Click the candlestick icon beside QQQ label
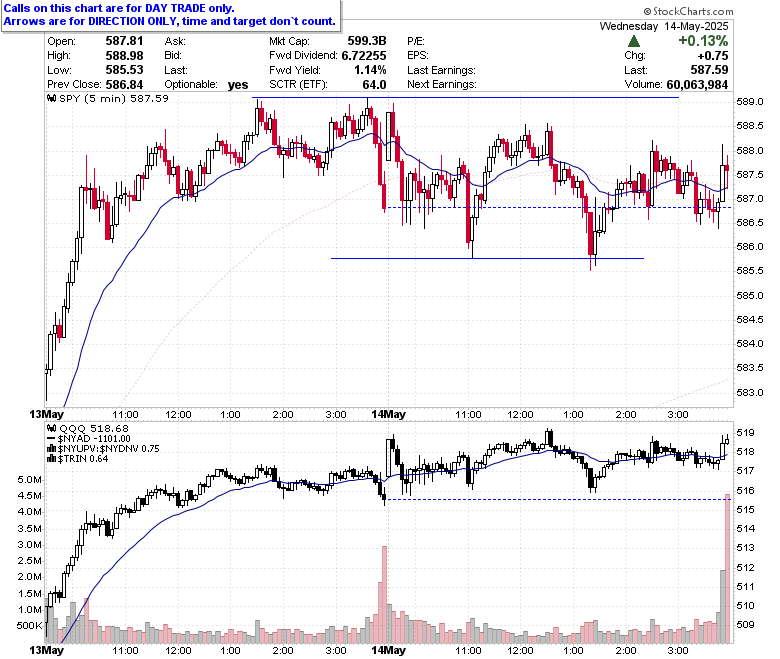 click(x=52, y=428)
